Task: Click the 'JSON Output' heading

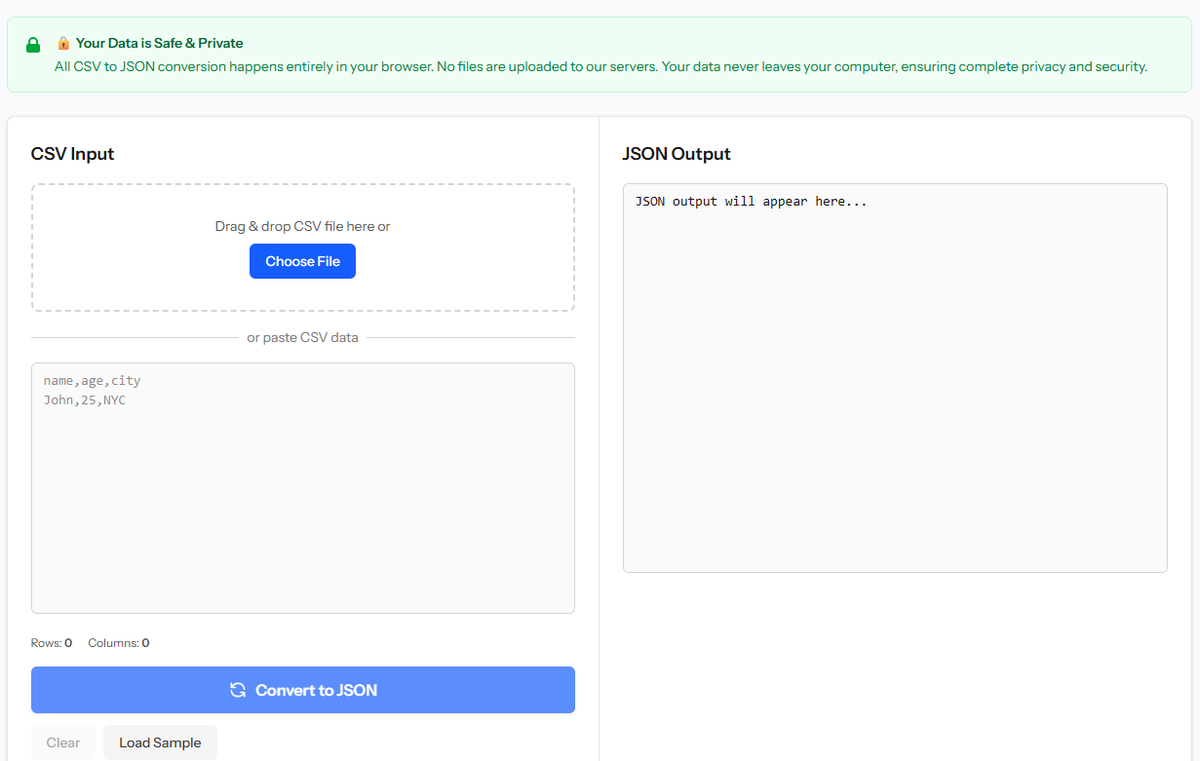Action: click(677, 154)
